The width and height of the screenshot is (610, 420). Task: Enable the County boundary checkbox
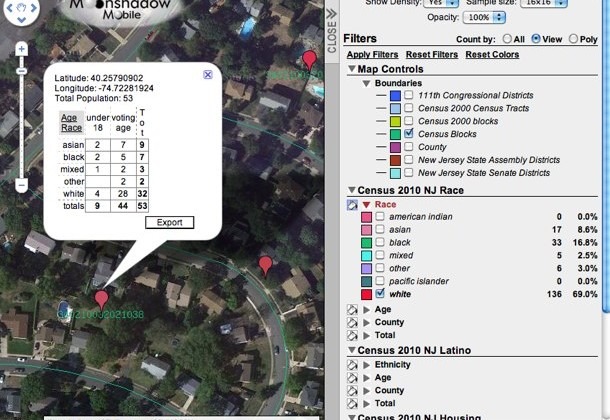pyautogui.click(x=408, y=147)
